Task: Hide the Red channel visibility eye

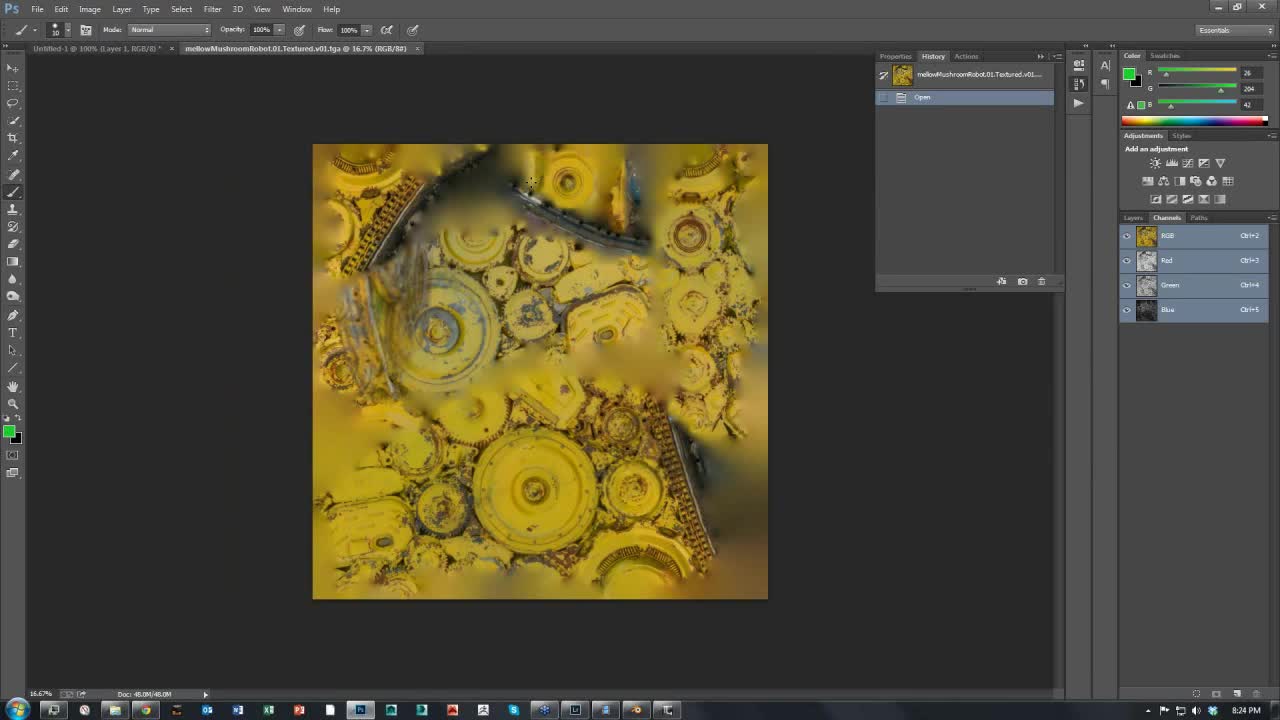Action: click(1127, 261)
